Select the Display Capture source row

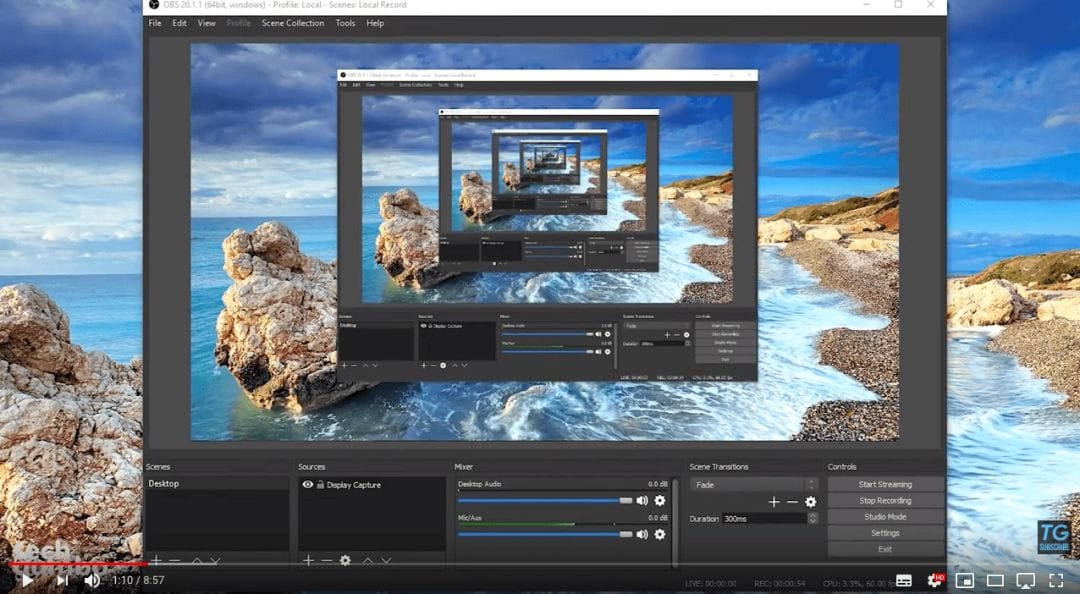click(x=372, y=484)
